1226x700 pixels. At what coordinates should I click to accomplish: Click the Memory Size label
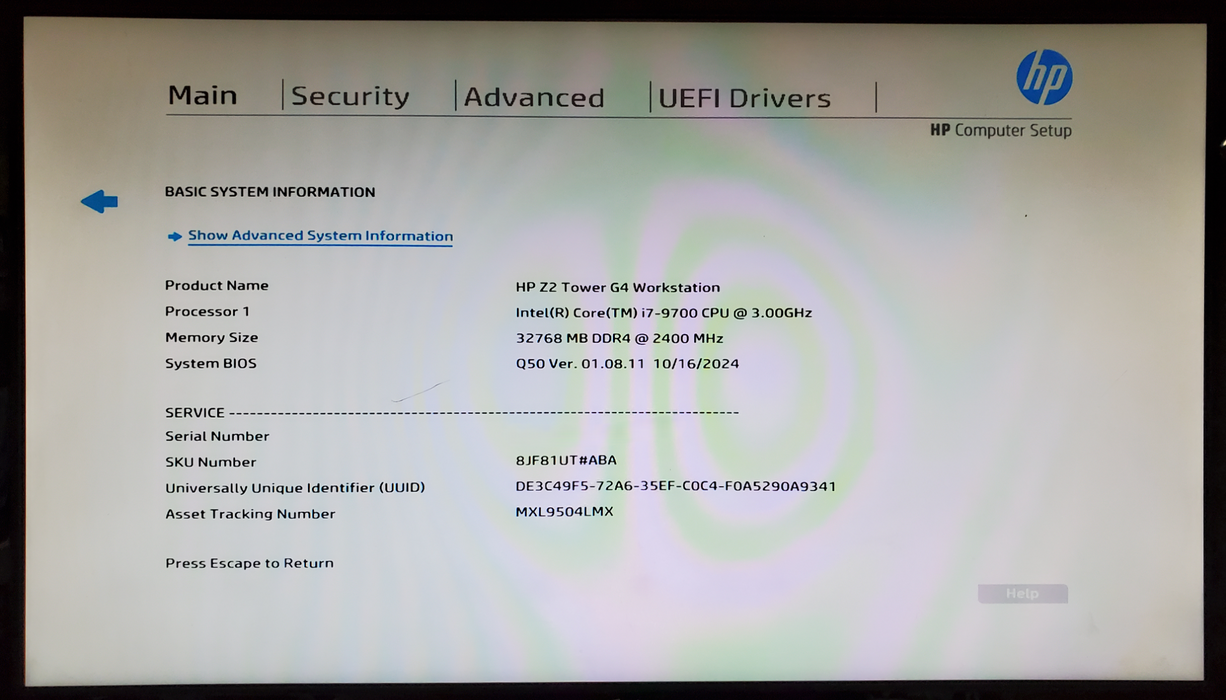(x=212, y=337)
